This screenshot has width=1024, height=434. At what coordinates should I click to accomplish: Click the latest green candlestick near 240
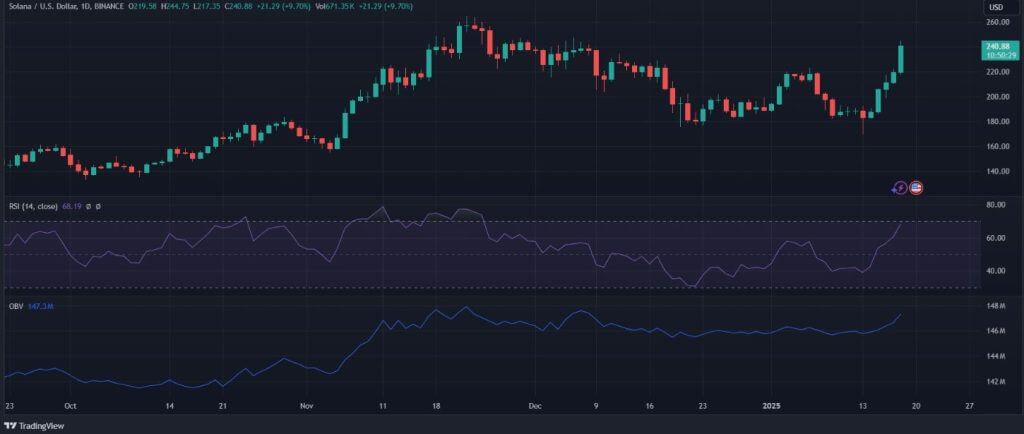(901, 59)
